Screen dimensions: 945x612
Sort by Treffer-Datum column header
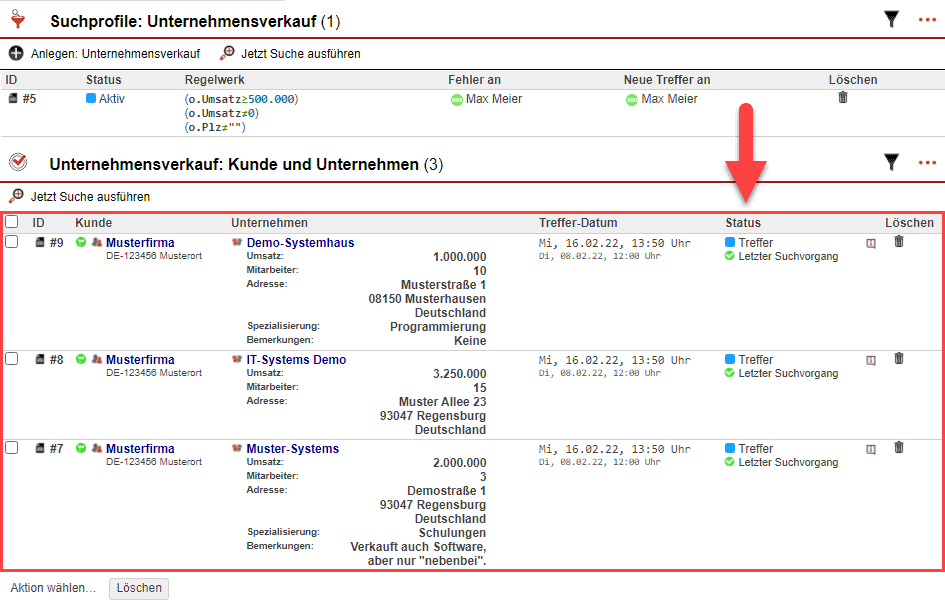point(578,223)
